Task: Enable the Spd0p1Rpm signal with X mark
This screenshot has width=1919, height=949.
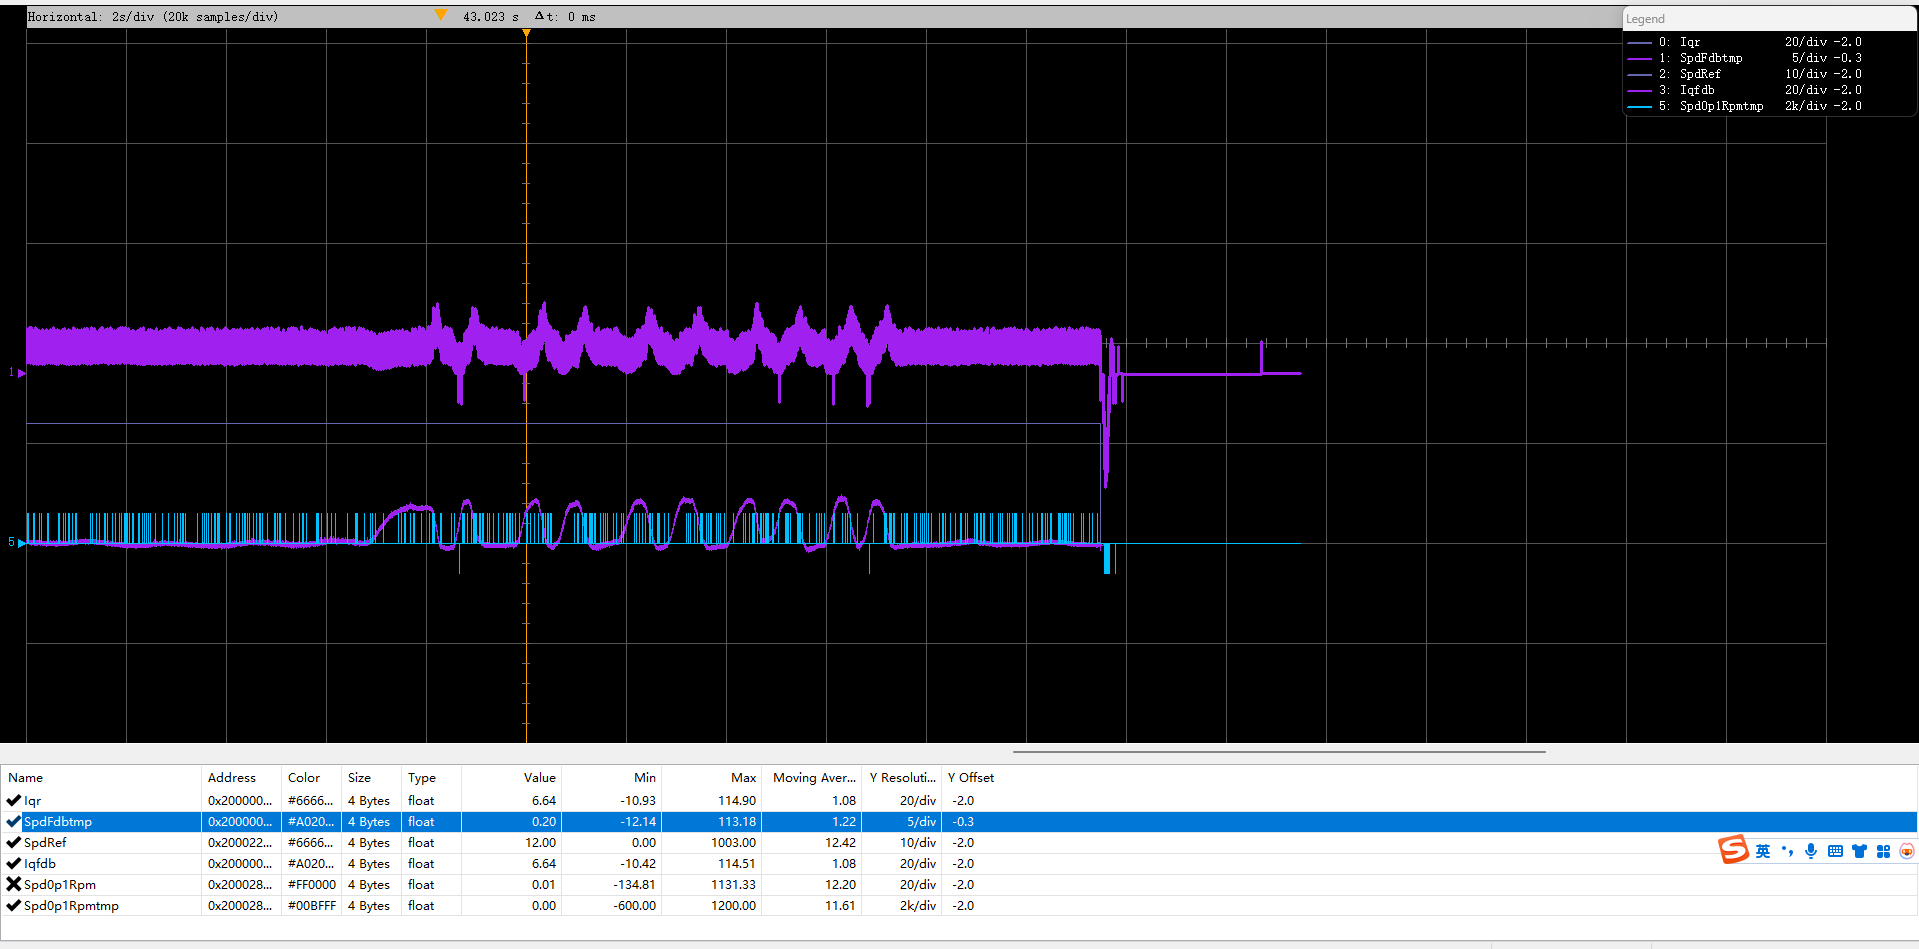Action: [14, 884]
